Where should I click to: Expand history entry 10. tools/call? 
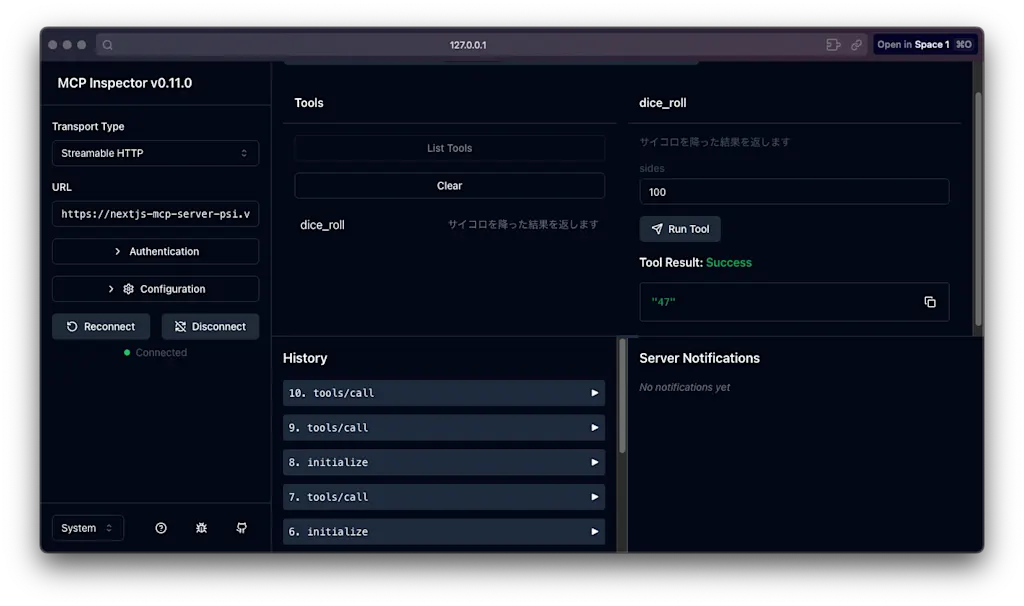click(444, 393)
